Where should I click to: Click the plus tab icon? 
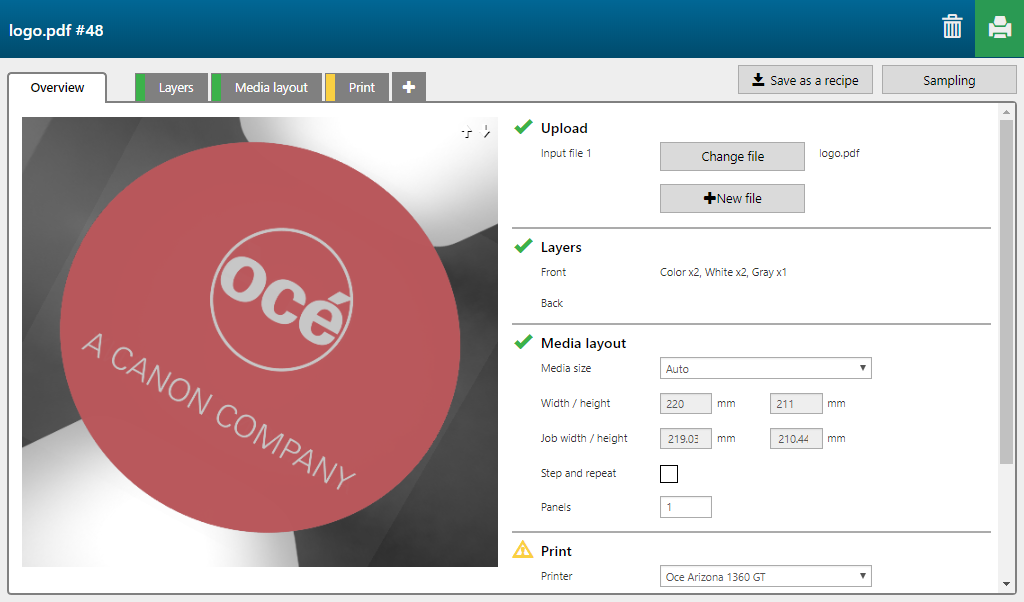click(x=409, y=87)
